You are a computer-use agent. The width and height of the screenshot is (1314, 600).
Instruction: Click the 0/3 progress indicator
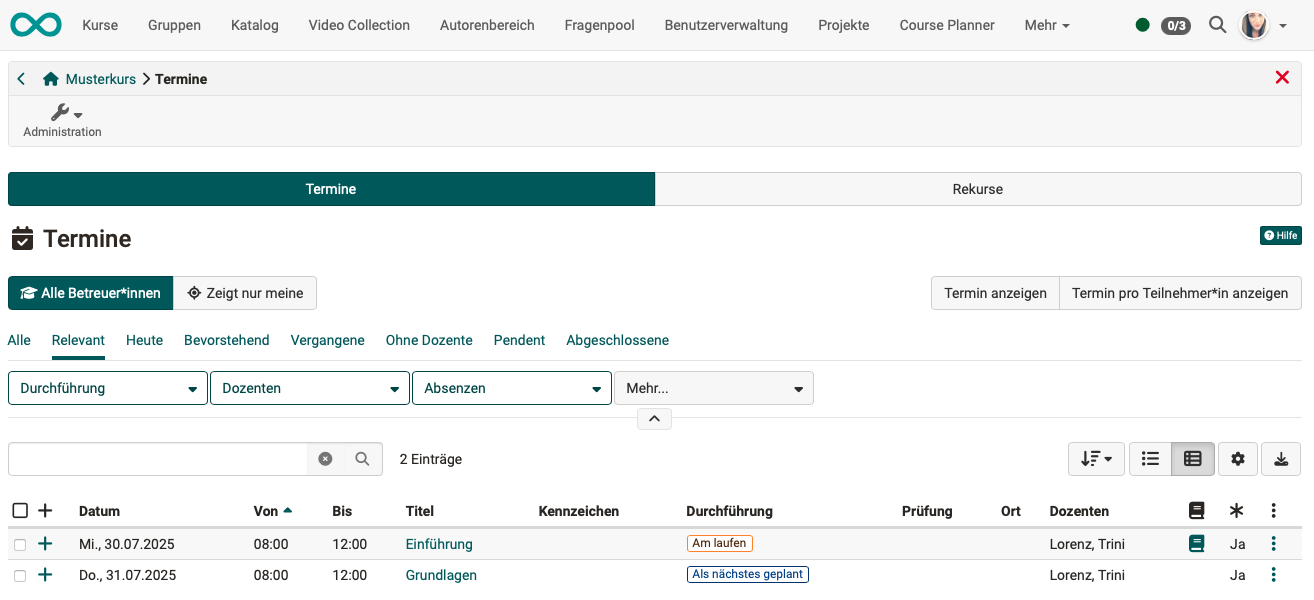(1175, 25)
